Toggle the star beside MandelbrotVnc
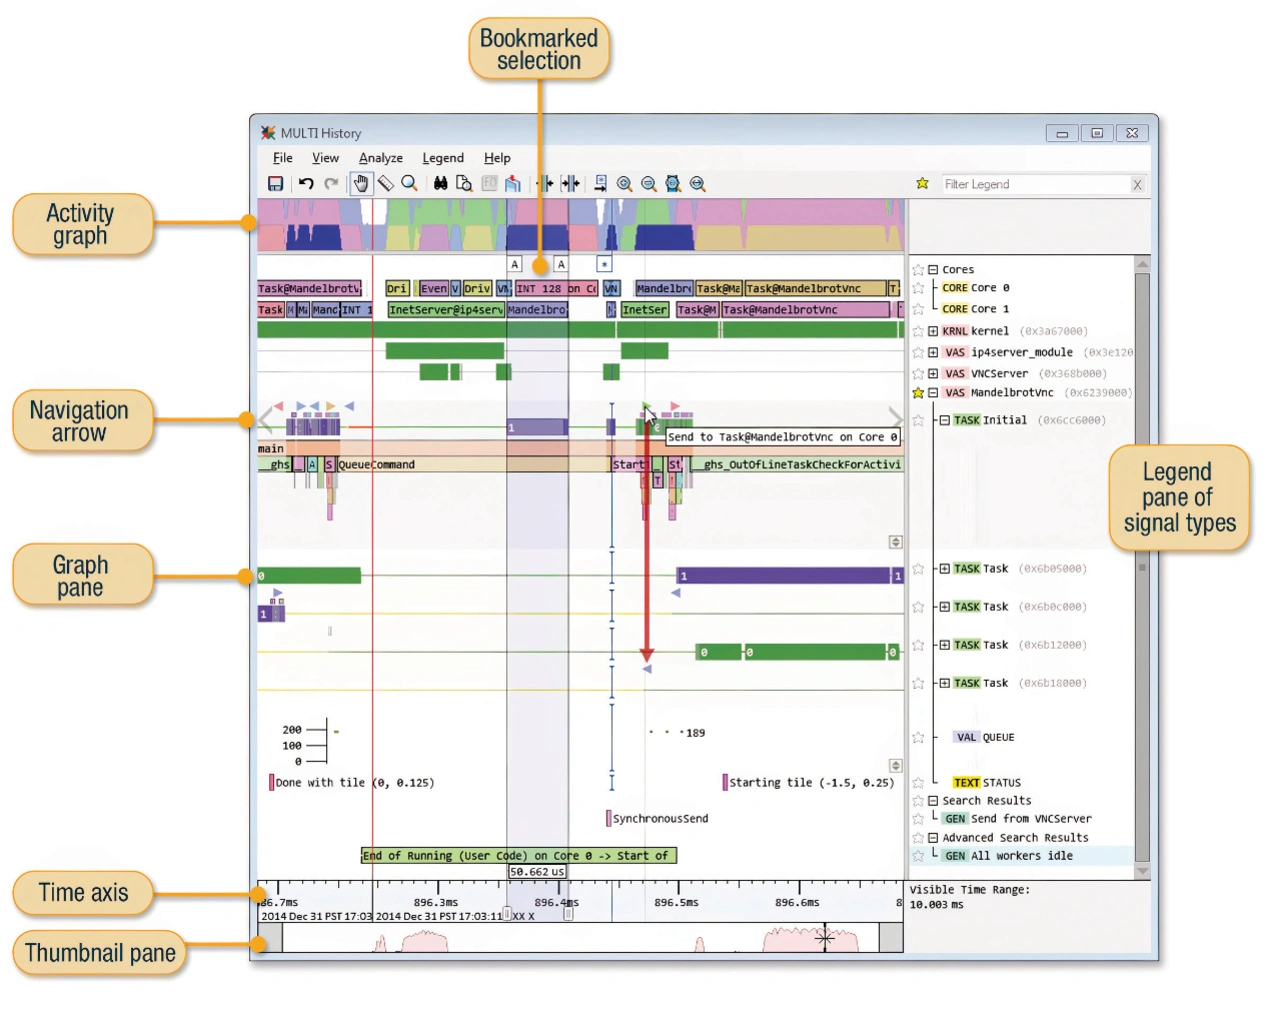This screenshot has width=1280, height=1009. coord(918,393)
